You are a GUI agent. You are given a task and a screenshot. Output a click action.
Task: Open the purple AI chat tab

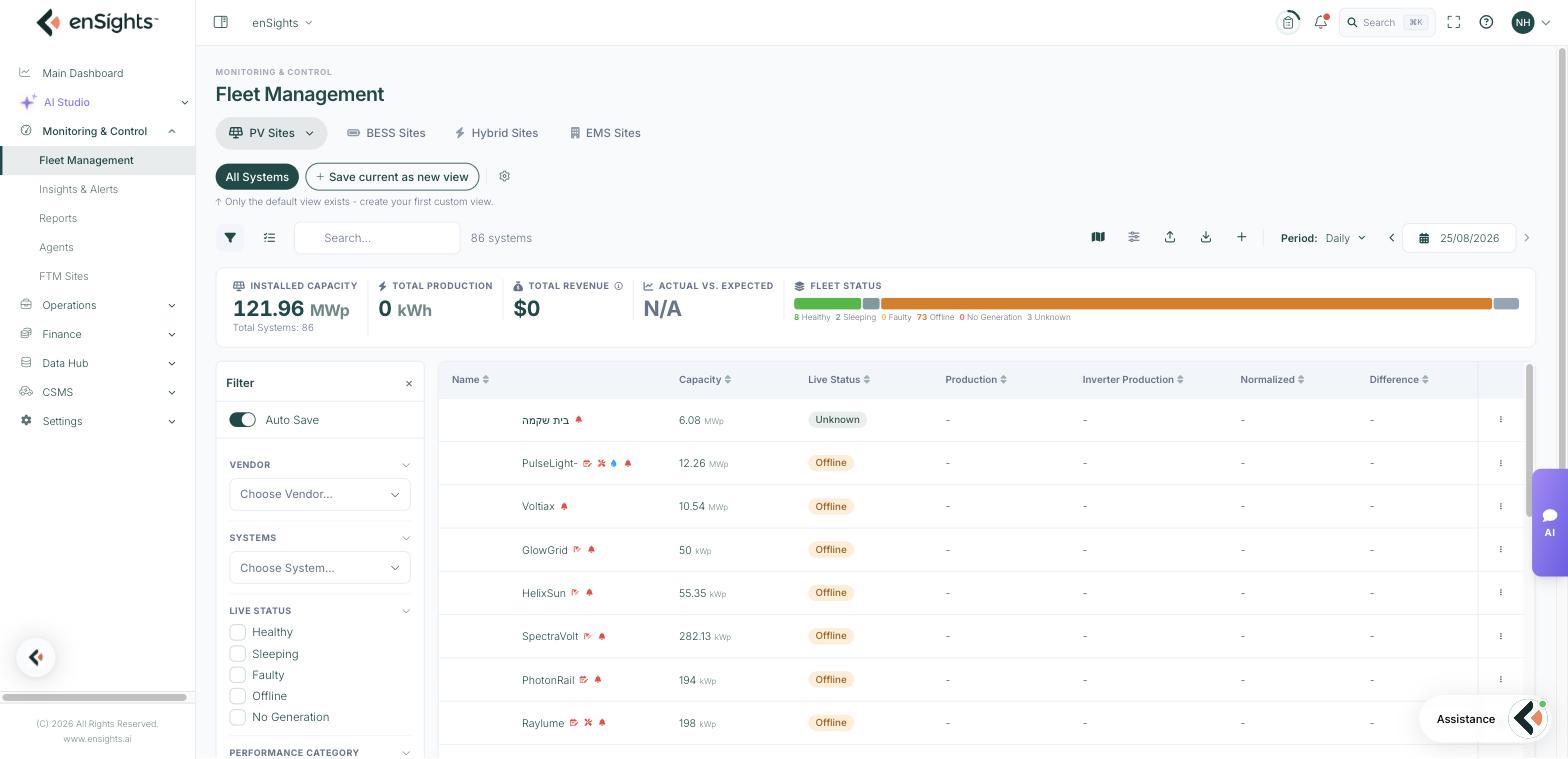[x=1550, y=522]
